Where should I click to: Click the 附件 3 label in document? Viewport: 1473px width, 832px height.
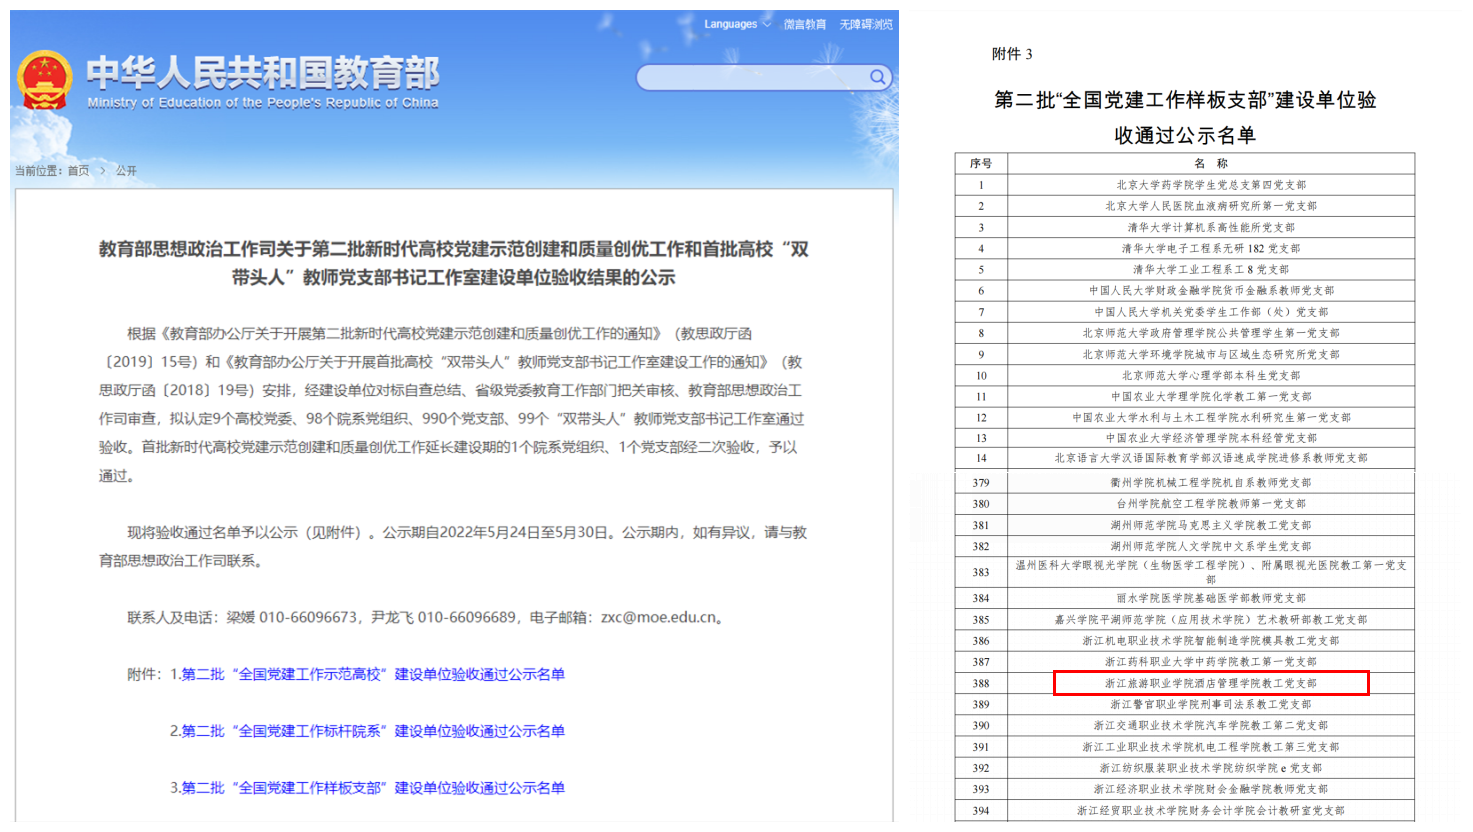[1012, 54]
